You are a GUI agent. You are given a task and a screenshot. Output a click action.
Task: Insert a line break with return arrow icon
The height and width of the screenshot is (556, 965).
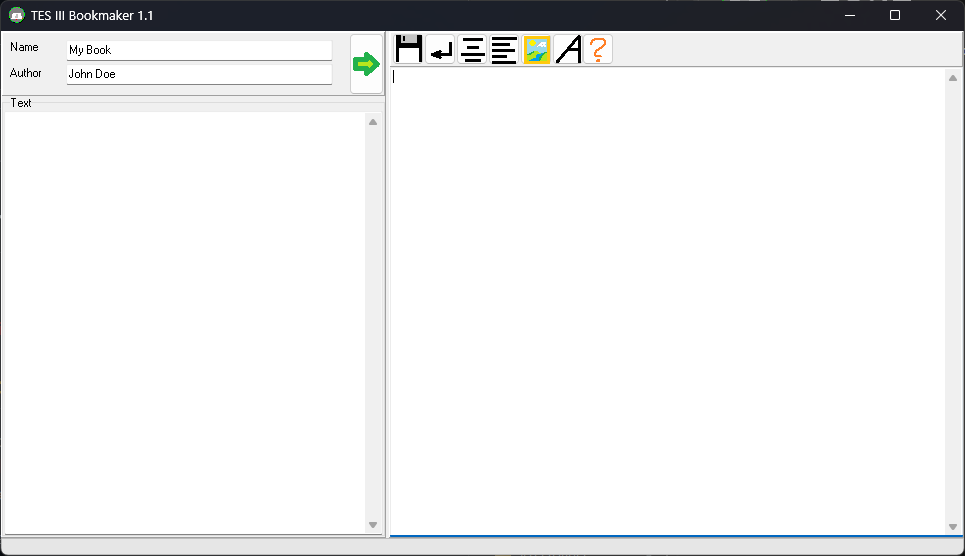coord(440,49)
